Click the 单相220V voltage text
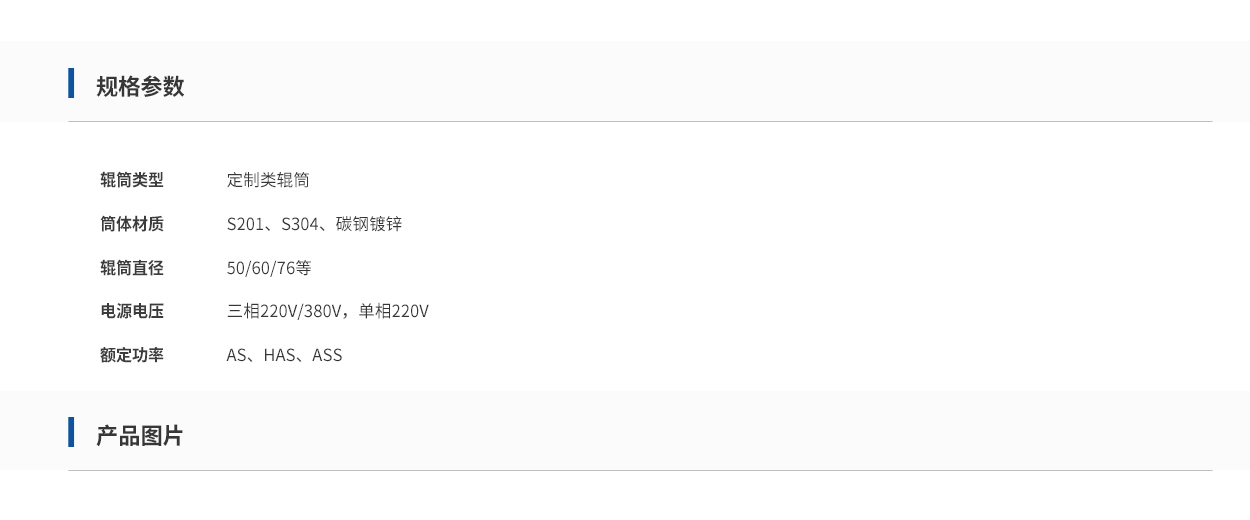The image size is (1250, 520). [x=394, y=311]
